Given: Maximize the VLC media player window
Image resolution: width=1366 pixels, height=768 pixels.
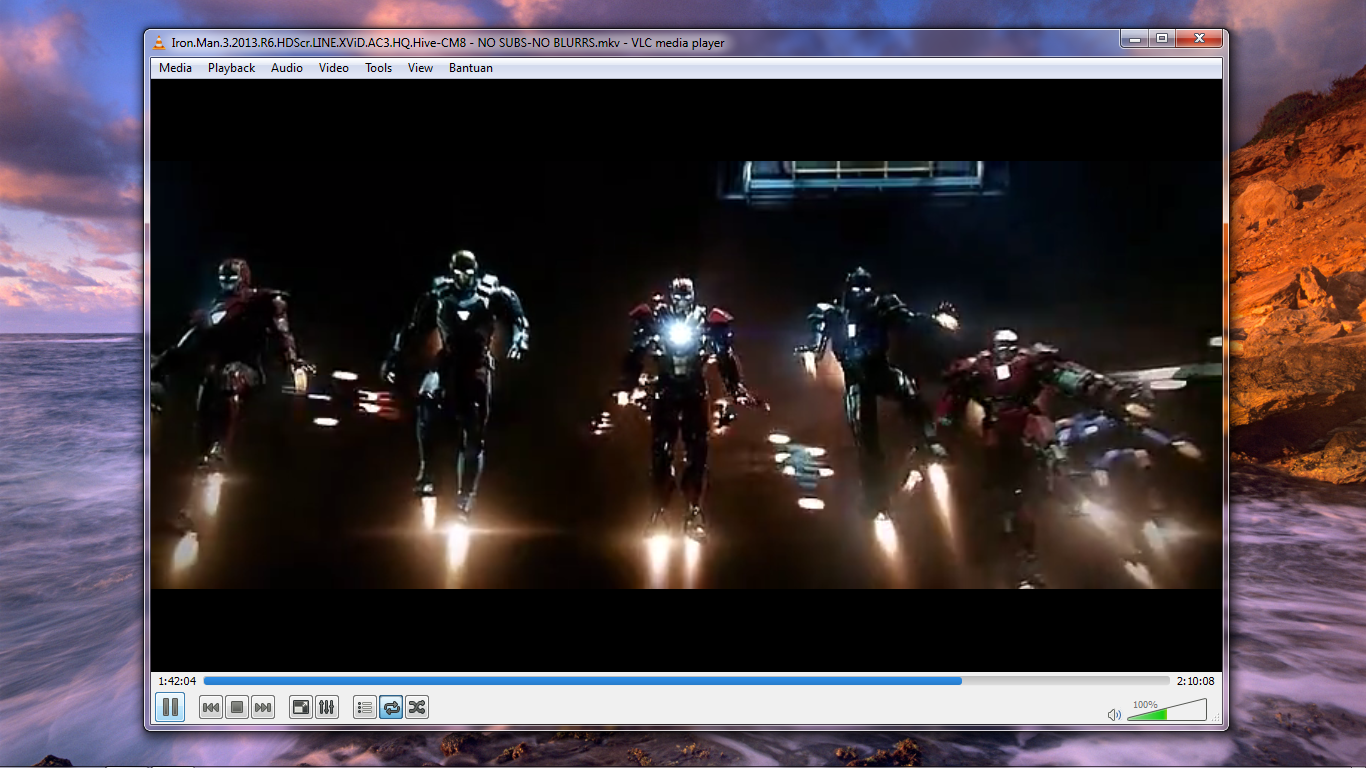Looking at the screenshot, I should (x=1161, y=39).
